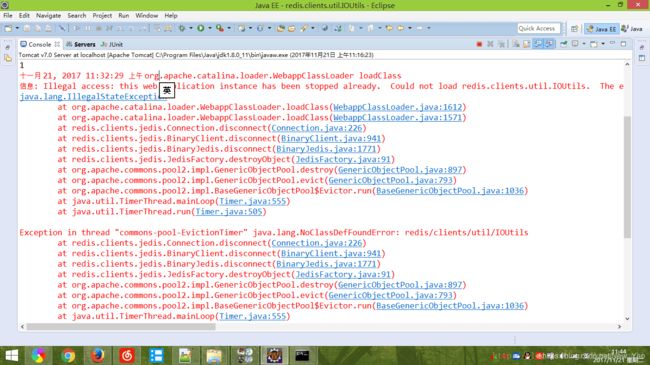Open the Help menu
650x365 pixels.
click(x=171, y=15)
